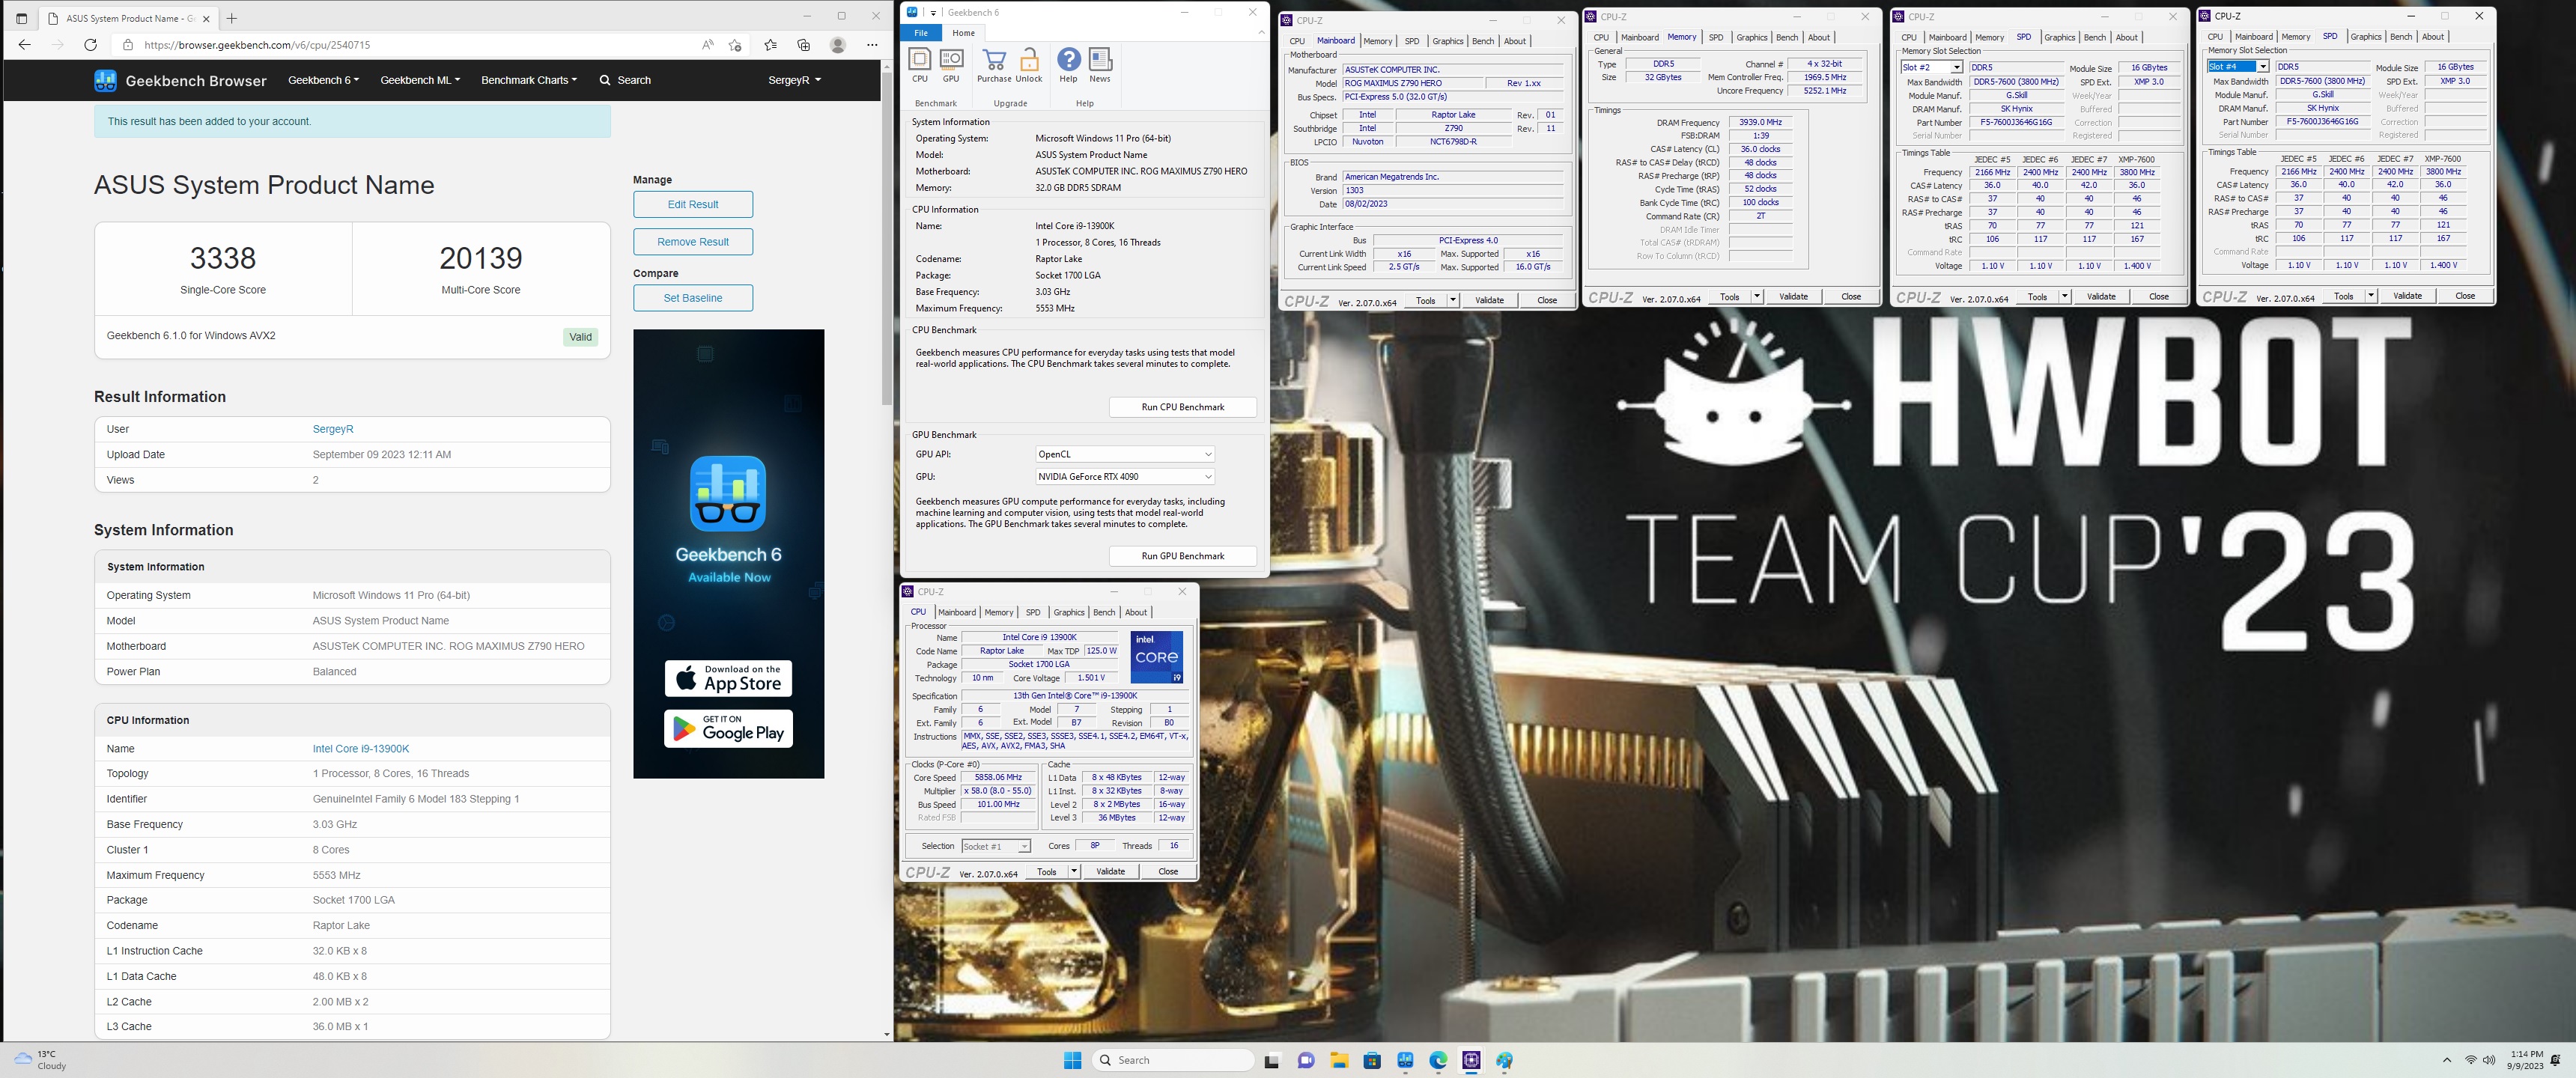Click the Search link in Geekbench navbar
Screen dimensions: 2576x1078
(x=625, y=80)
